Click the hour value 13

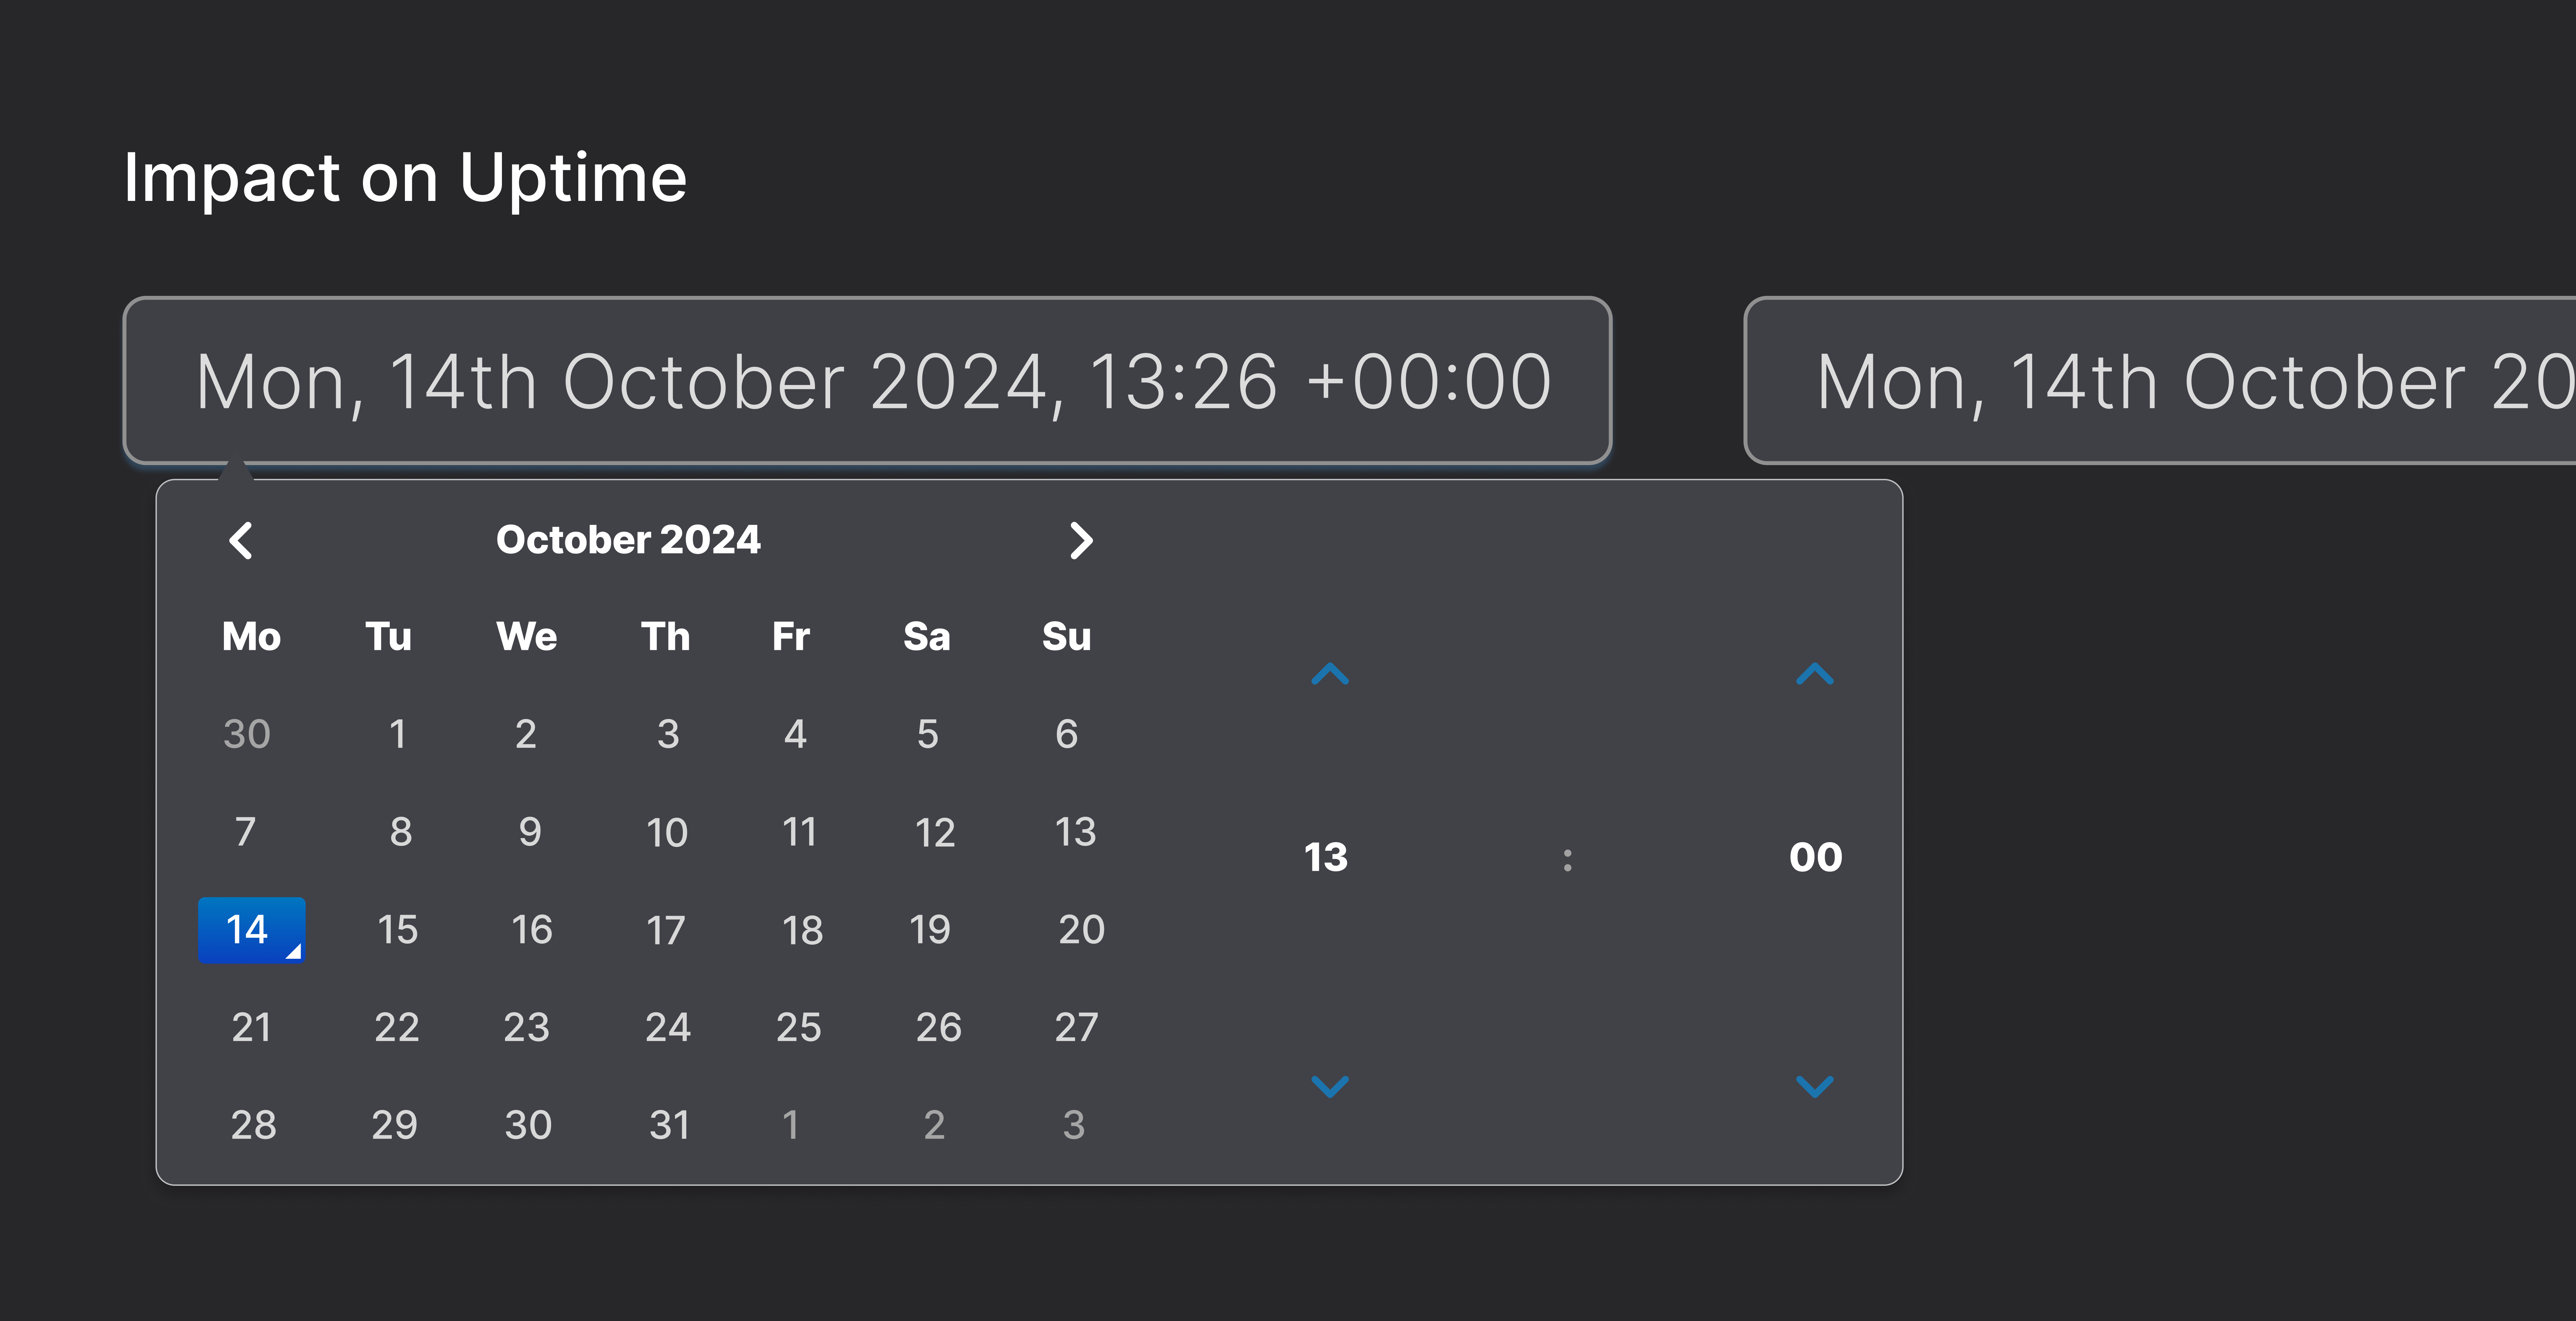pos(1326,856)
